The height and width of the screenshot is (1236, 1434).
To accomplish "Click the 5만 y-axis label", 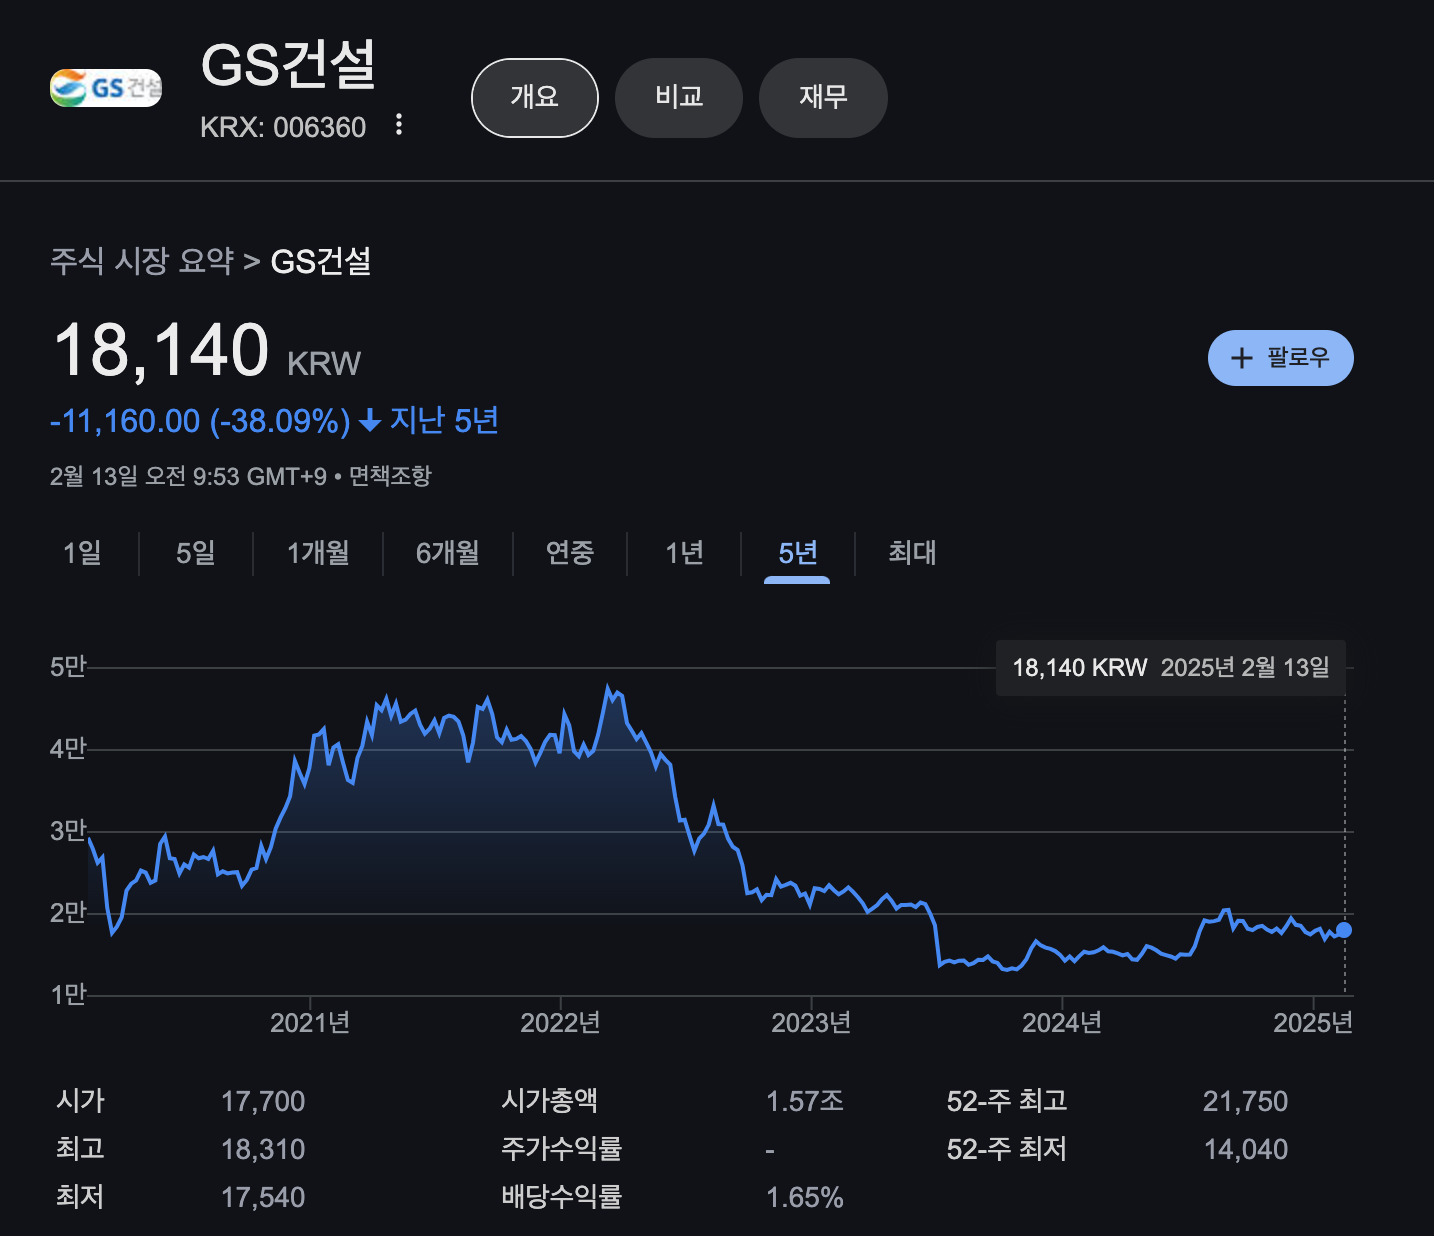I will [68, 667].
